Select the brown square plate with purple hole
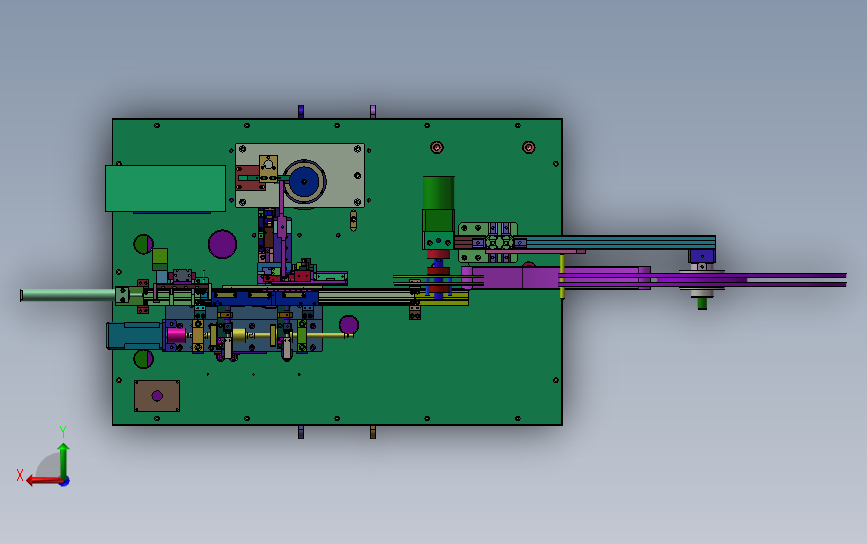This screenshot has height=544, width=867. pos(157,396)
